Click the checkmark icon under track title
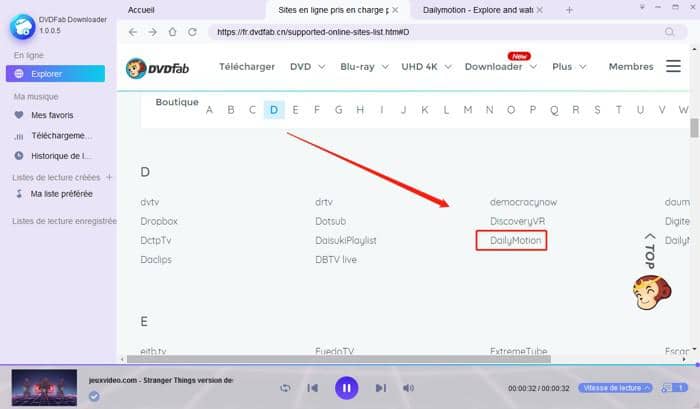 (x=94, y=396)
